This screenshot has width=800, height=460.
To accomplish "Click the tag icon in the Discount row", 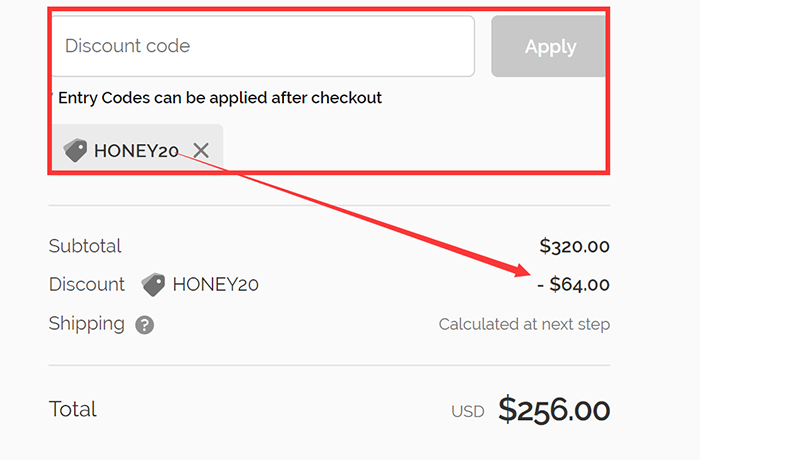I will point(153,285).
